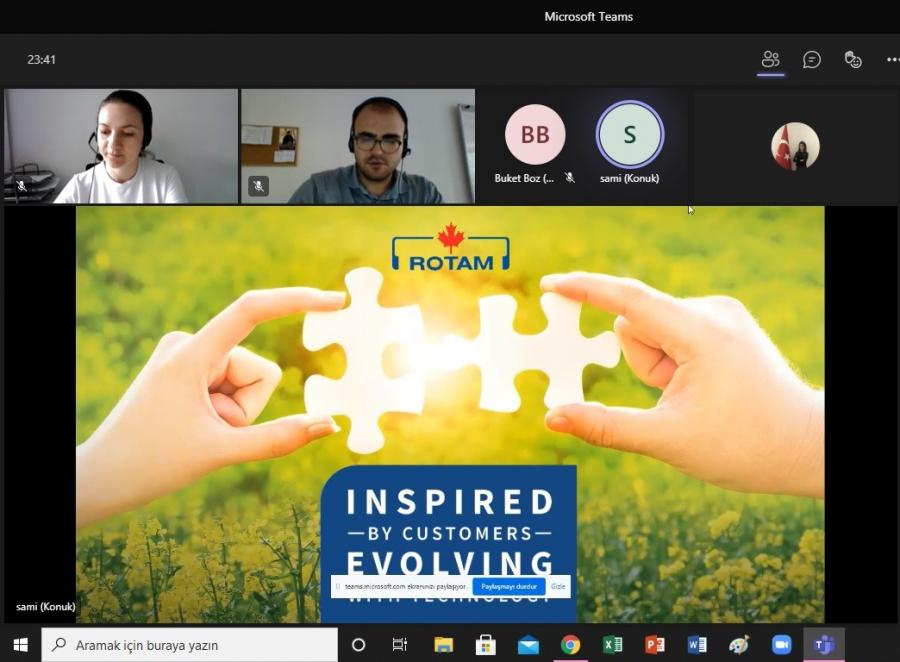Hide the sharing bar with Gizle
This screenshot has height=662, width=900.
coord(558,586)
